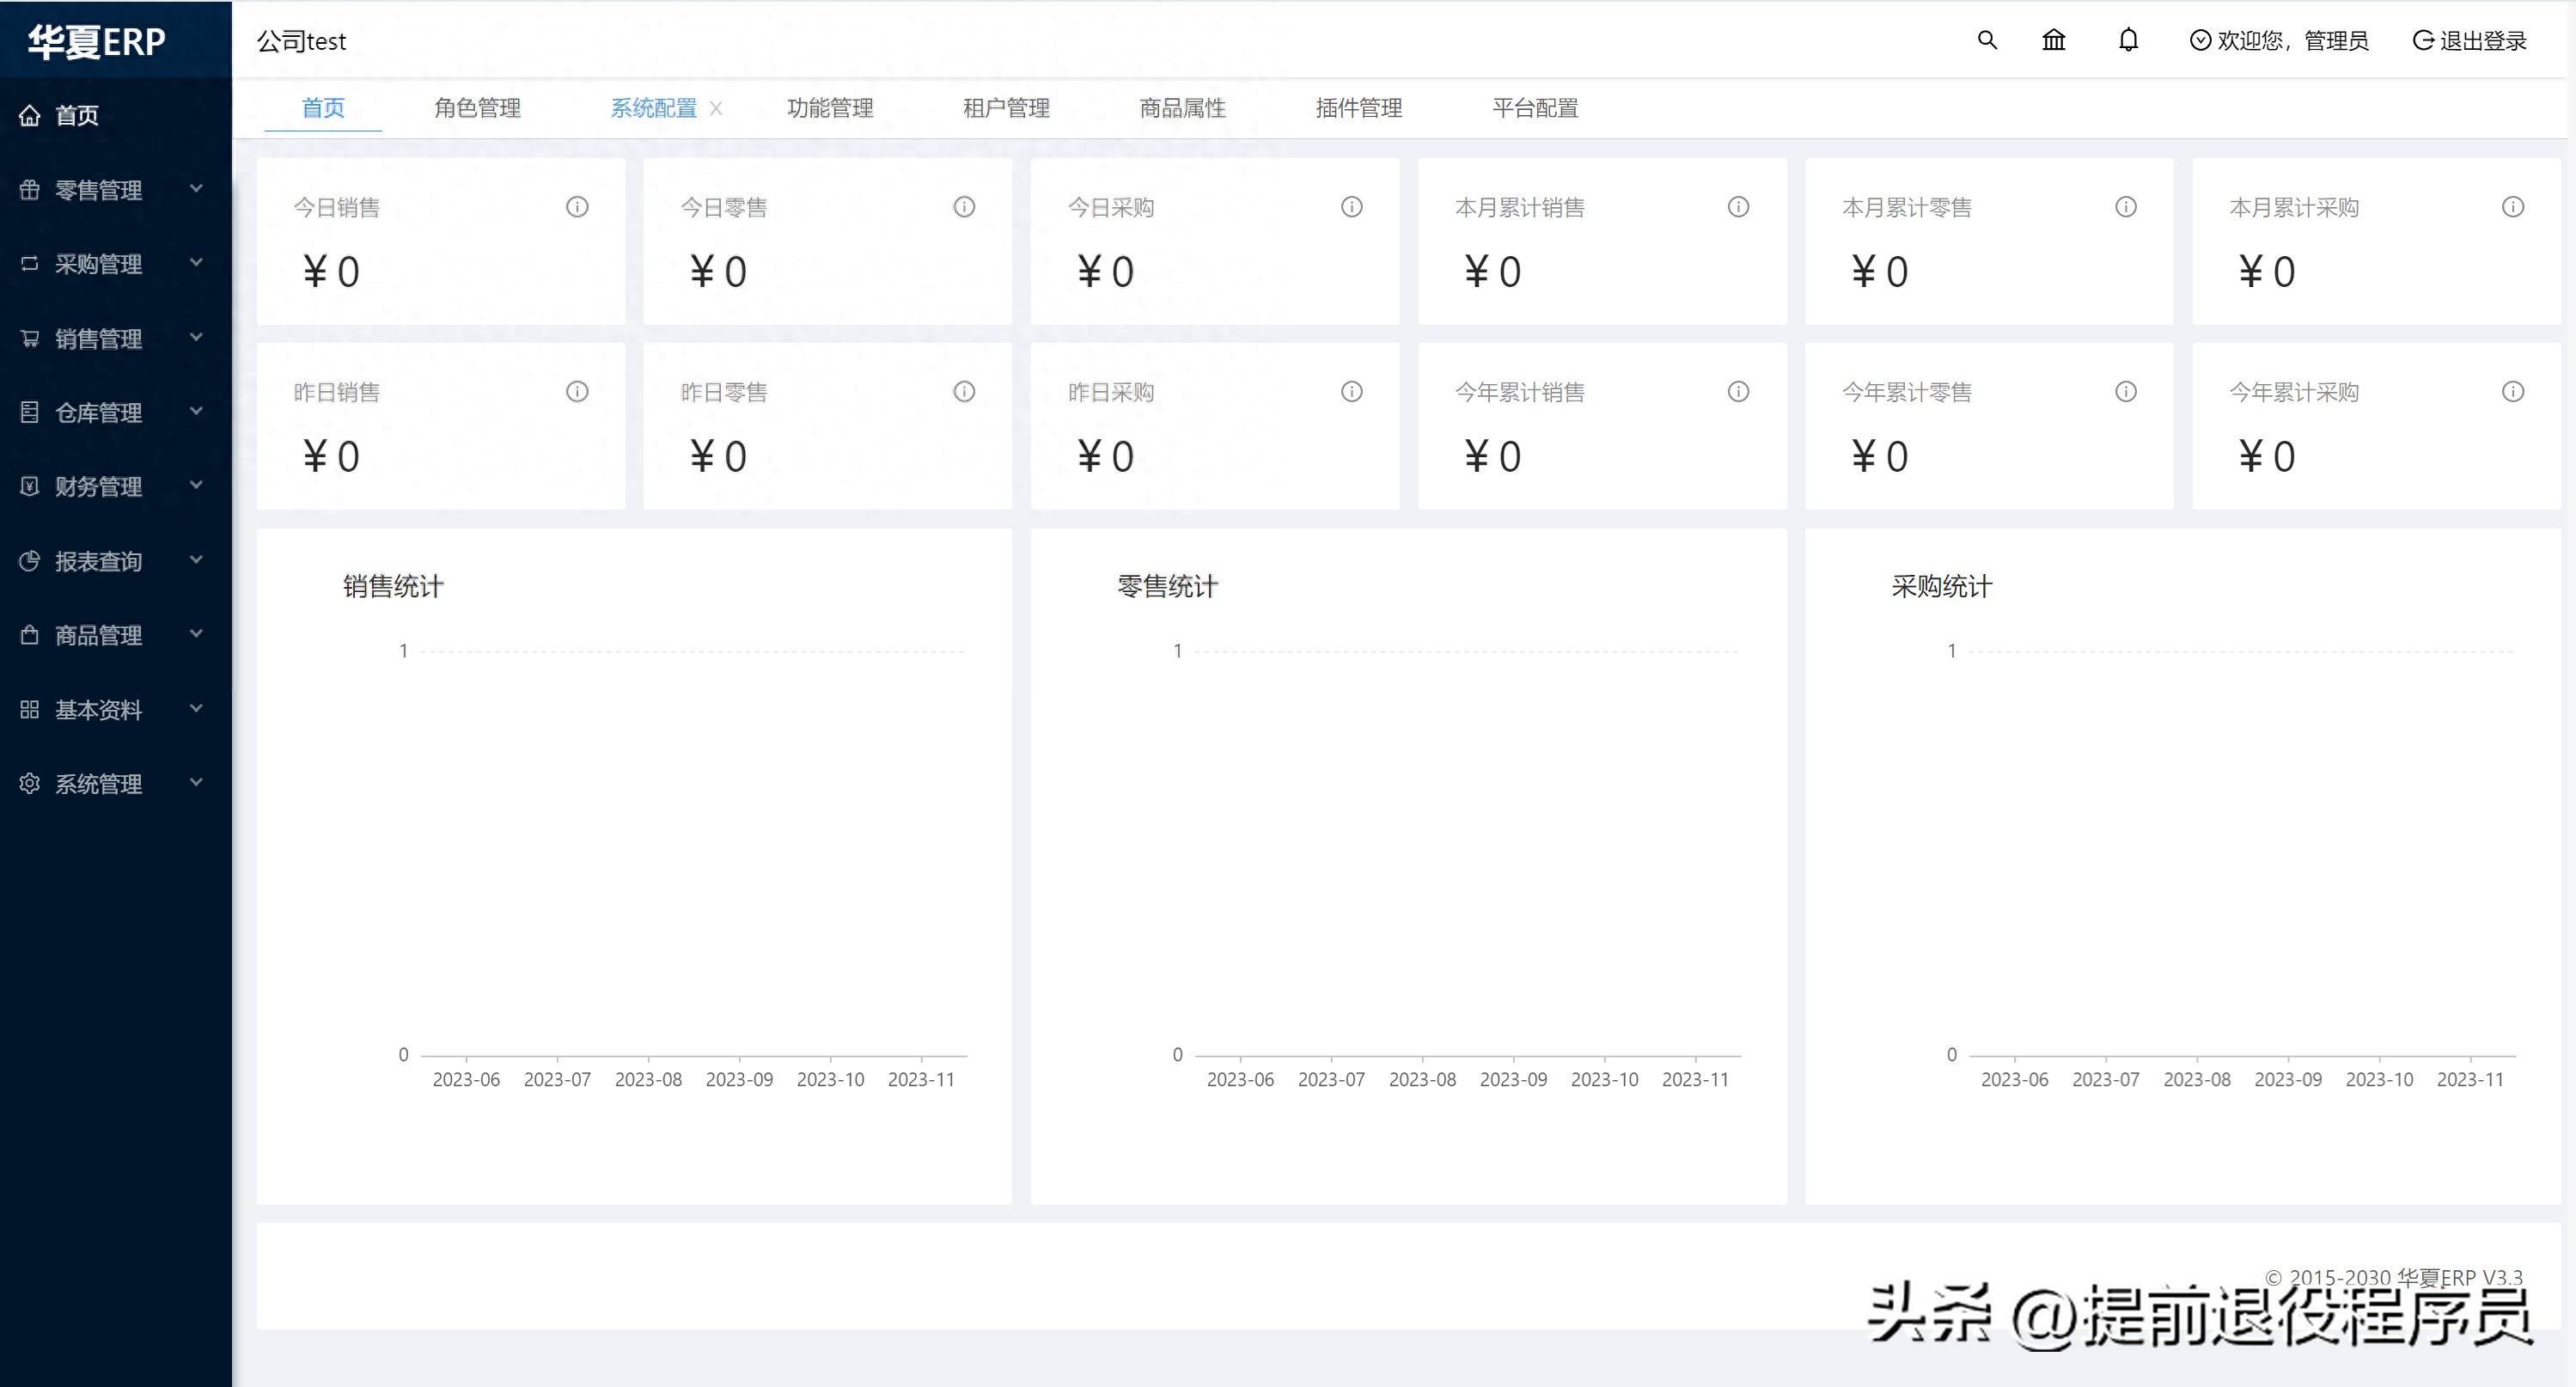Click 退出登录 to log out
Screen dimensions: 2576x1387
point(2470,41)
